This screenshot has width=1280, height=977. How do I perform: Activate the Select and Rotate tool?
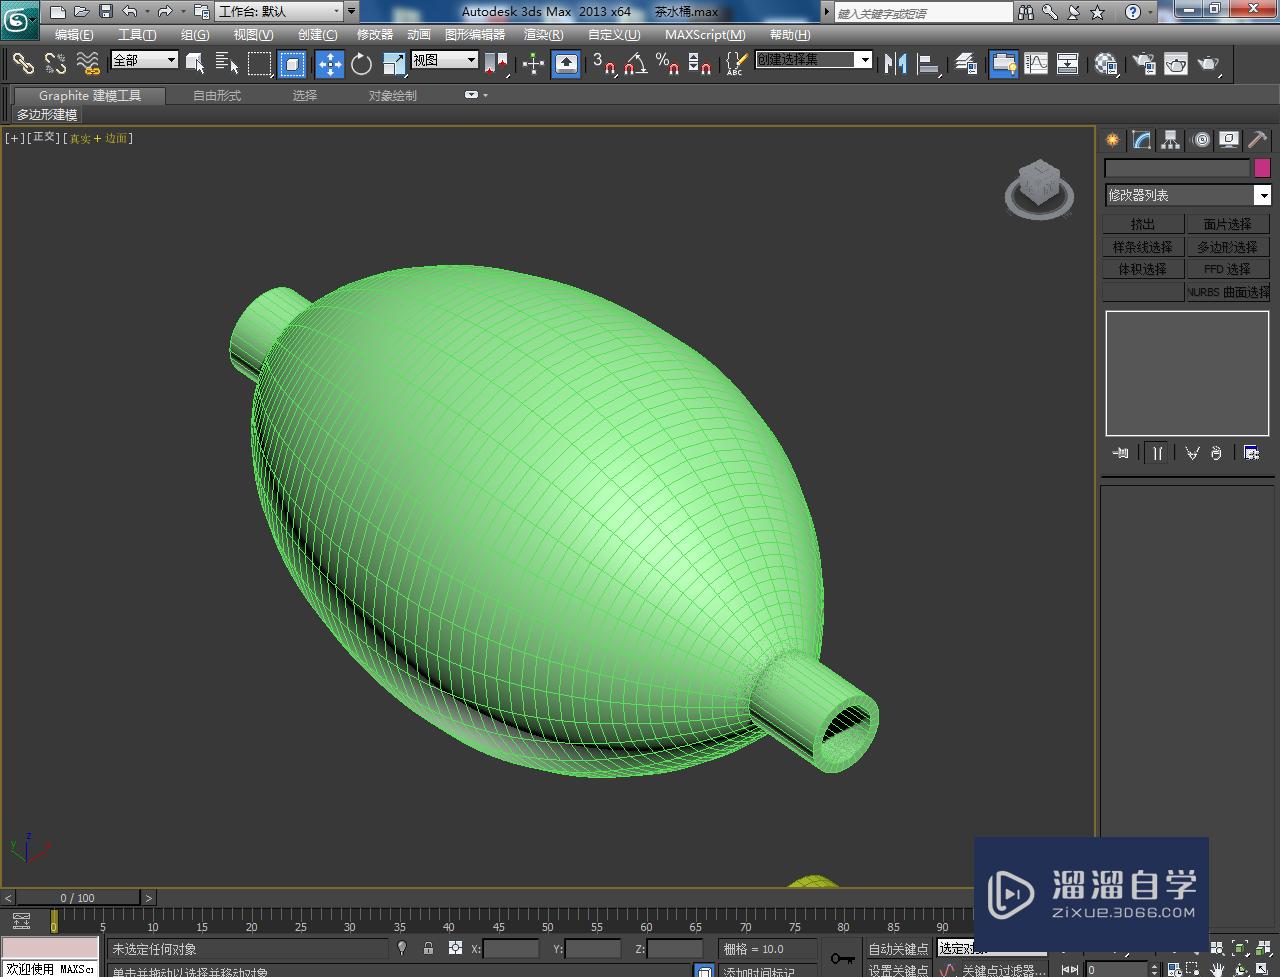(361, 64)
